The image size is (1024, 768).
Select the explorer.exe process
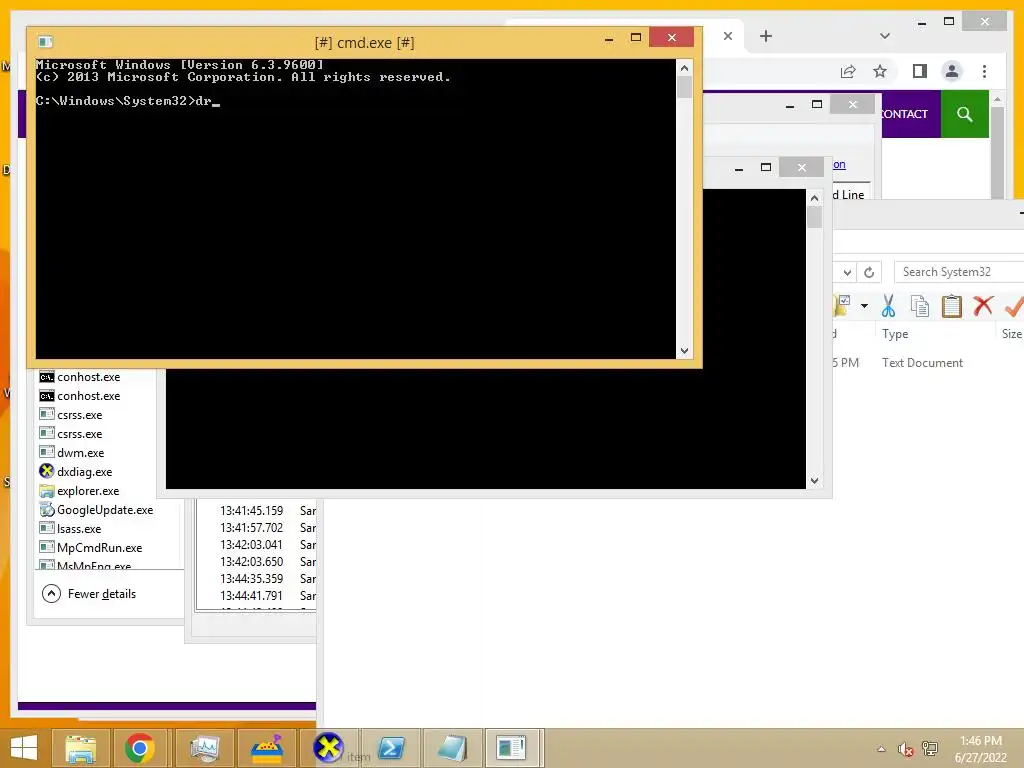point(88,490)
